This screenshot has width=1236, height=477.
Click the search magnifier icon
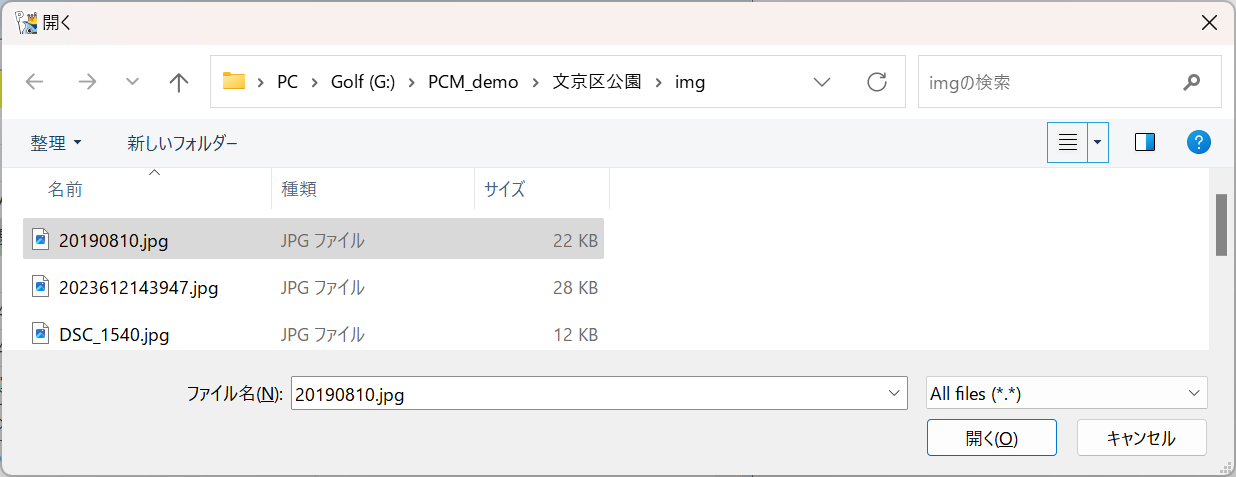coord(1191,82)
